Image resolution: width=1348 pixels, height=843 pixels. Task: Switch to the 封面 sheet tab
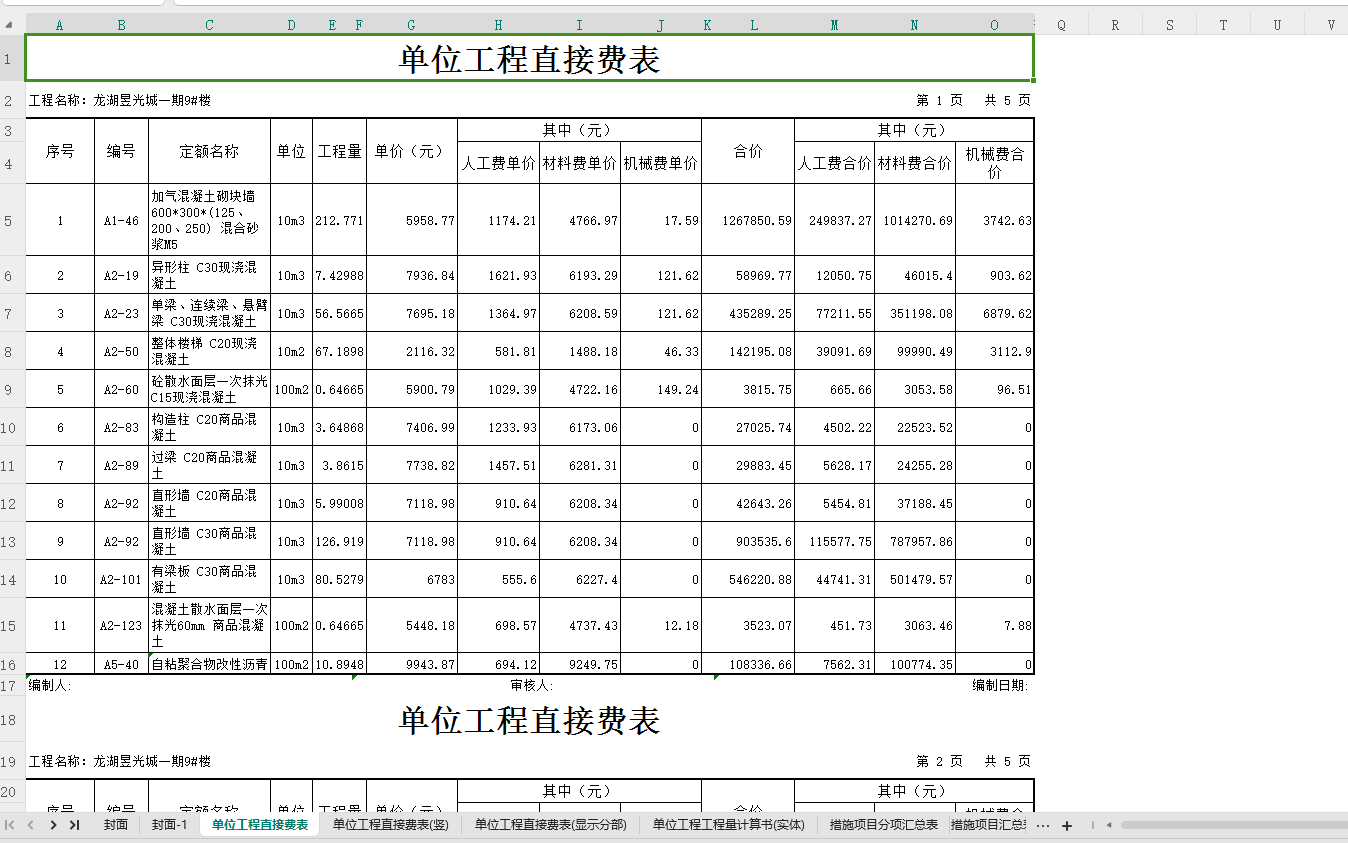[x=116, y=825]
